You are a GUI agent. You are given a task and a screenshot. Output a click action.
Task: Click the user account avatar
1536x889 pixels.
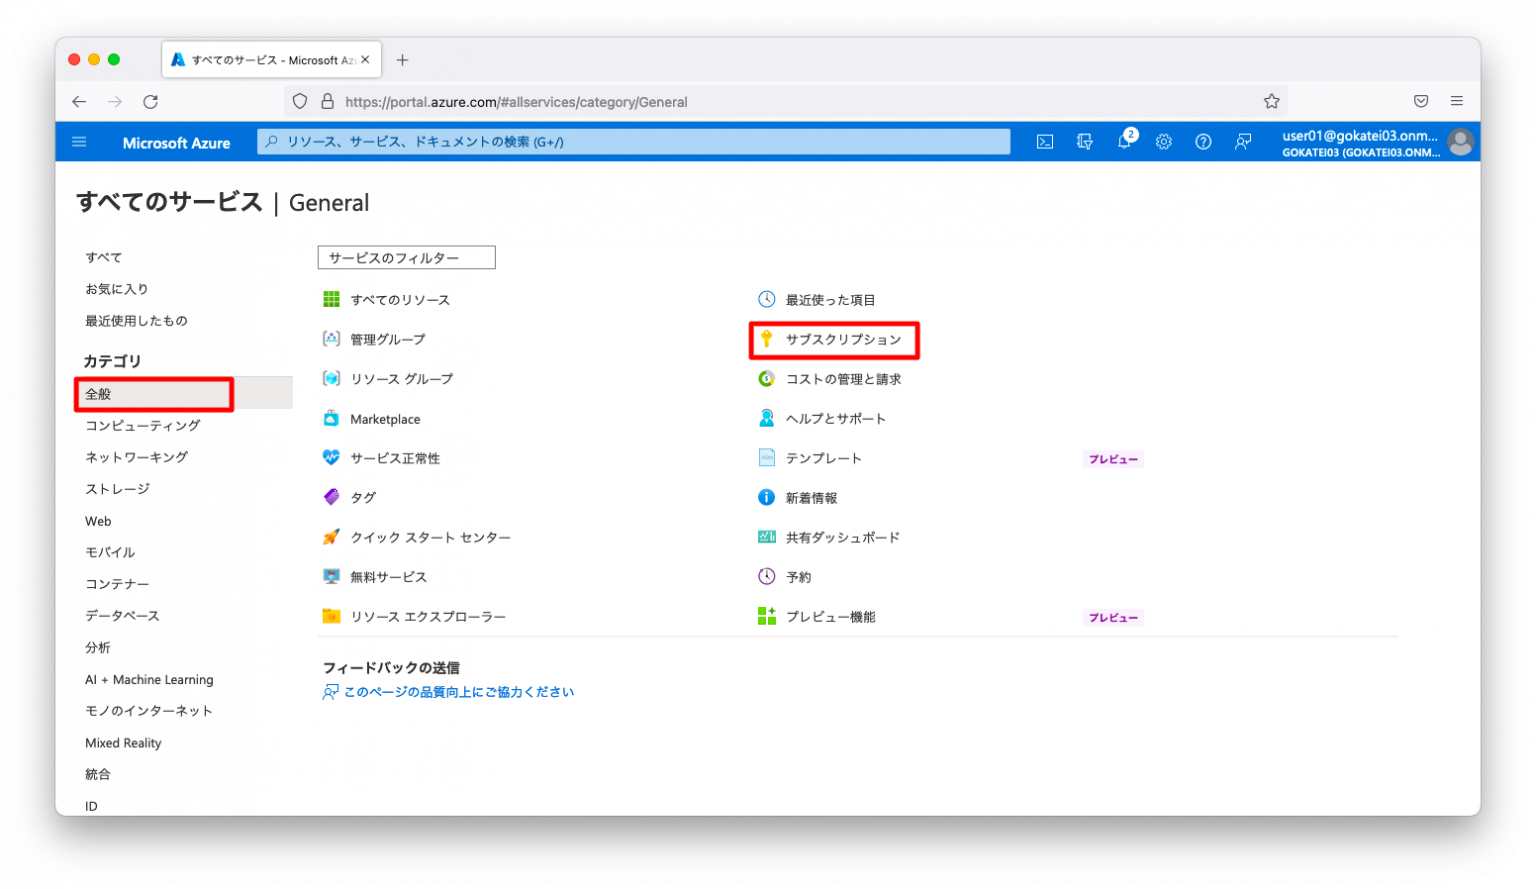[x=1460, y=142]
